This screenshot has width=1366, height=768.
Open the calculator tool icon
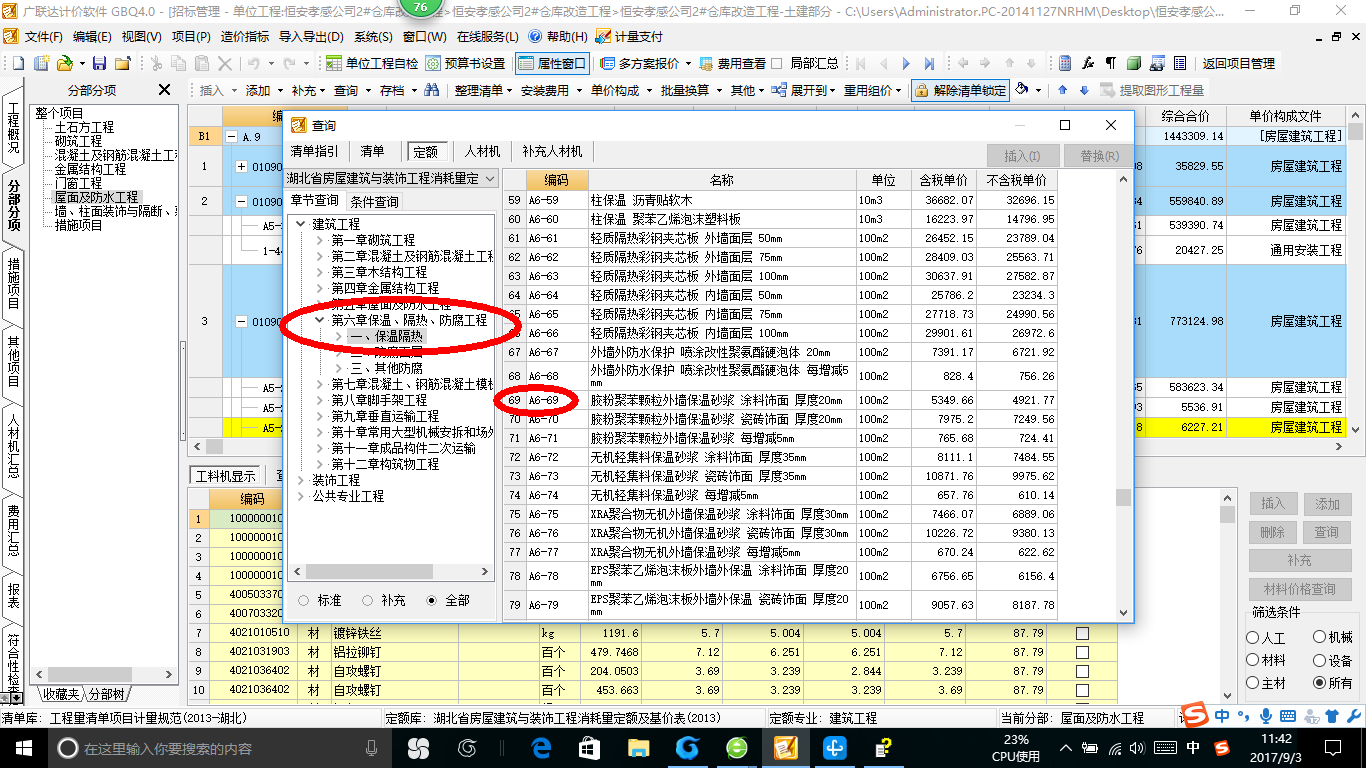[1066, 63]
